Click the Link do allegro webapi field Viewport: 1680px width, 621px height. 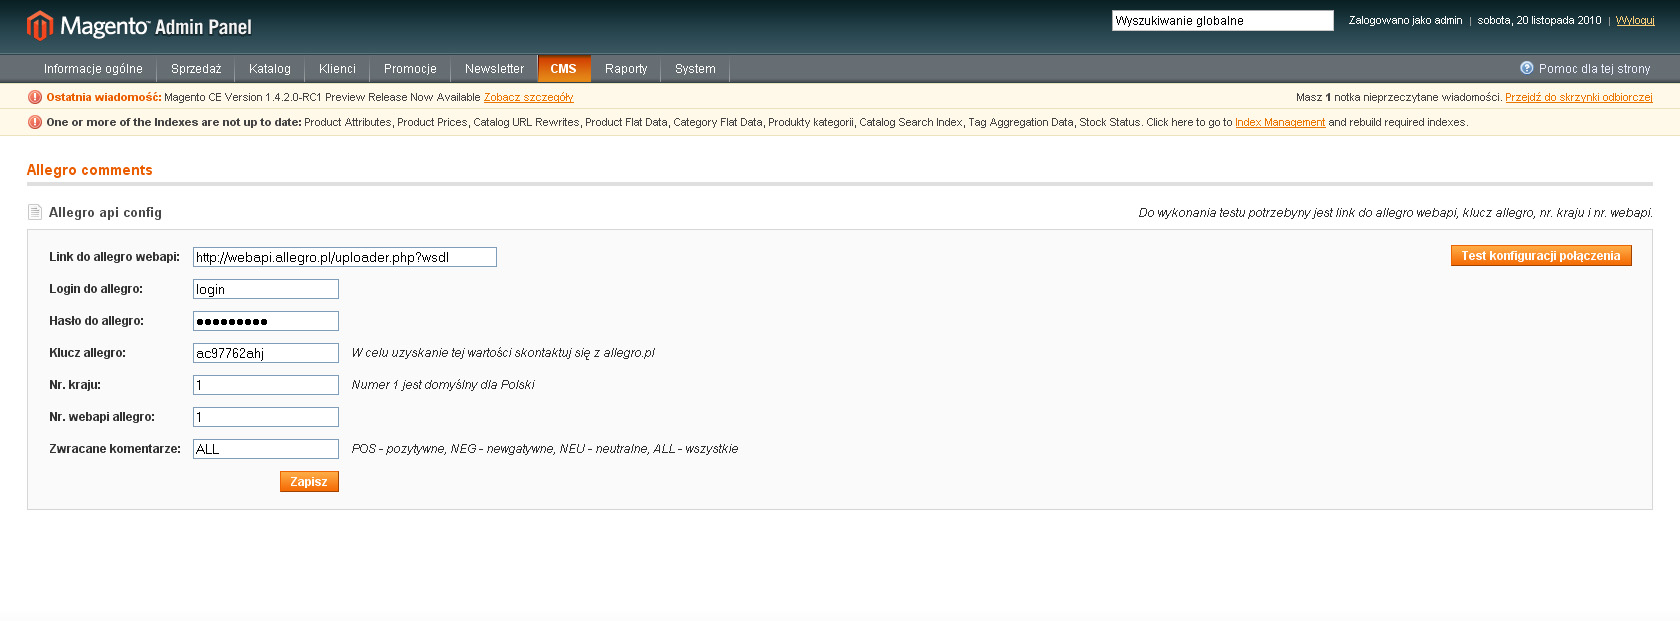345,257
